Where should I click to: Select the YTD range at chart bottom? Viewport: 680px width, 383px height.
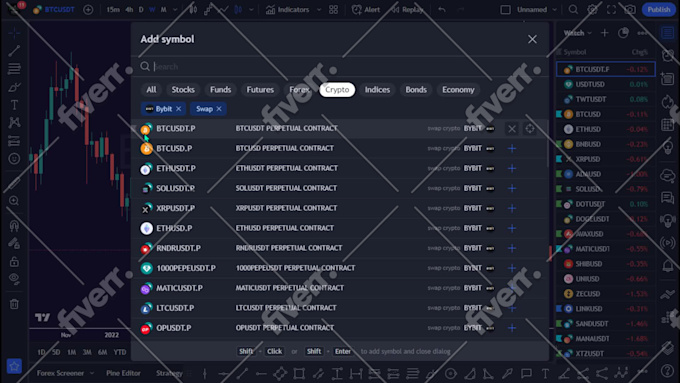[x=120, y=352]
